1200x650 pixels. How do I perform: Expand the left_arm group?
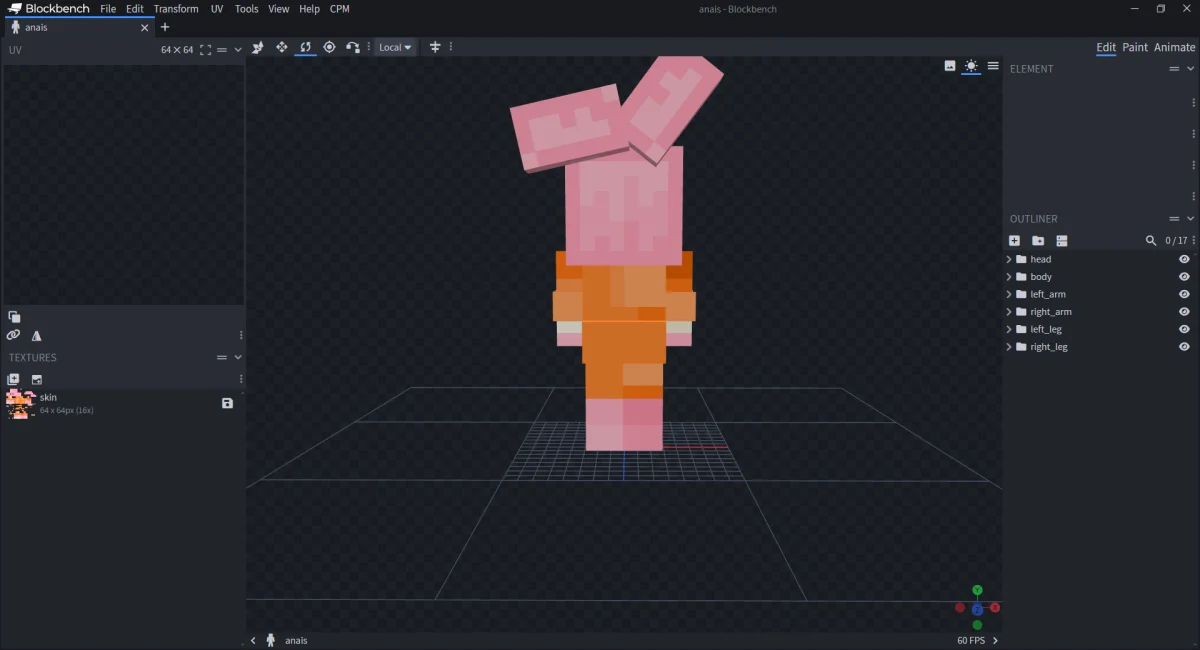[x=1009, y=294]
